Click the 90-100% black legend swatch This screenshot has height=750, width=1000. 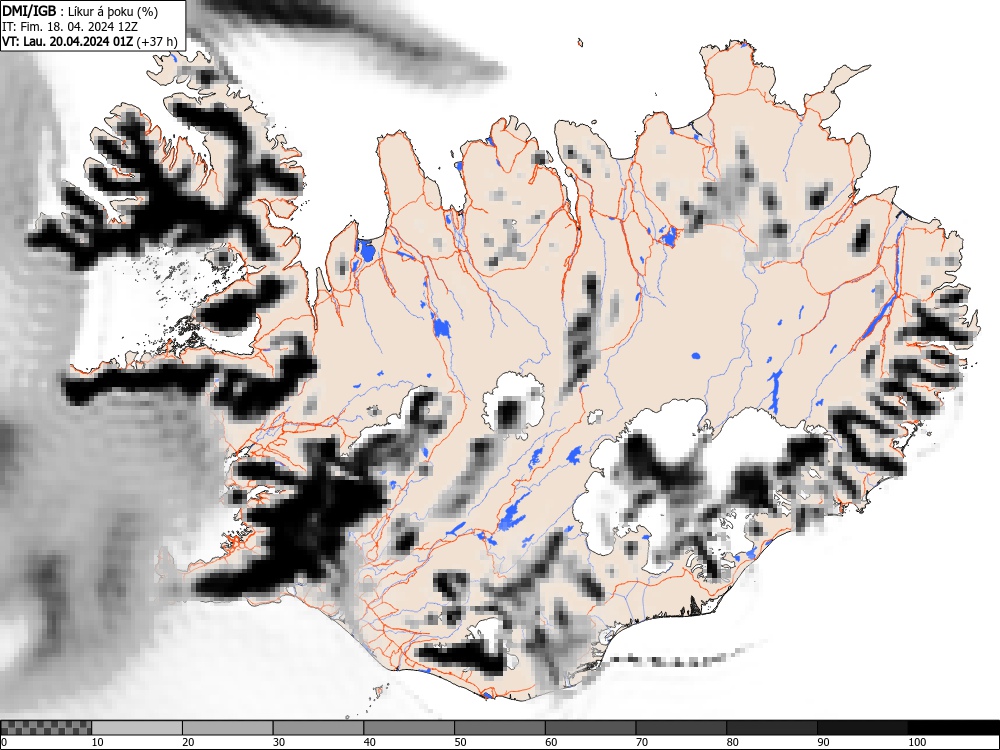pyautogui.click(x=862, y=728)
